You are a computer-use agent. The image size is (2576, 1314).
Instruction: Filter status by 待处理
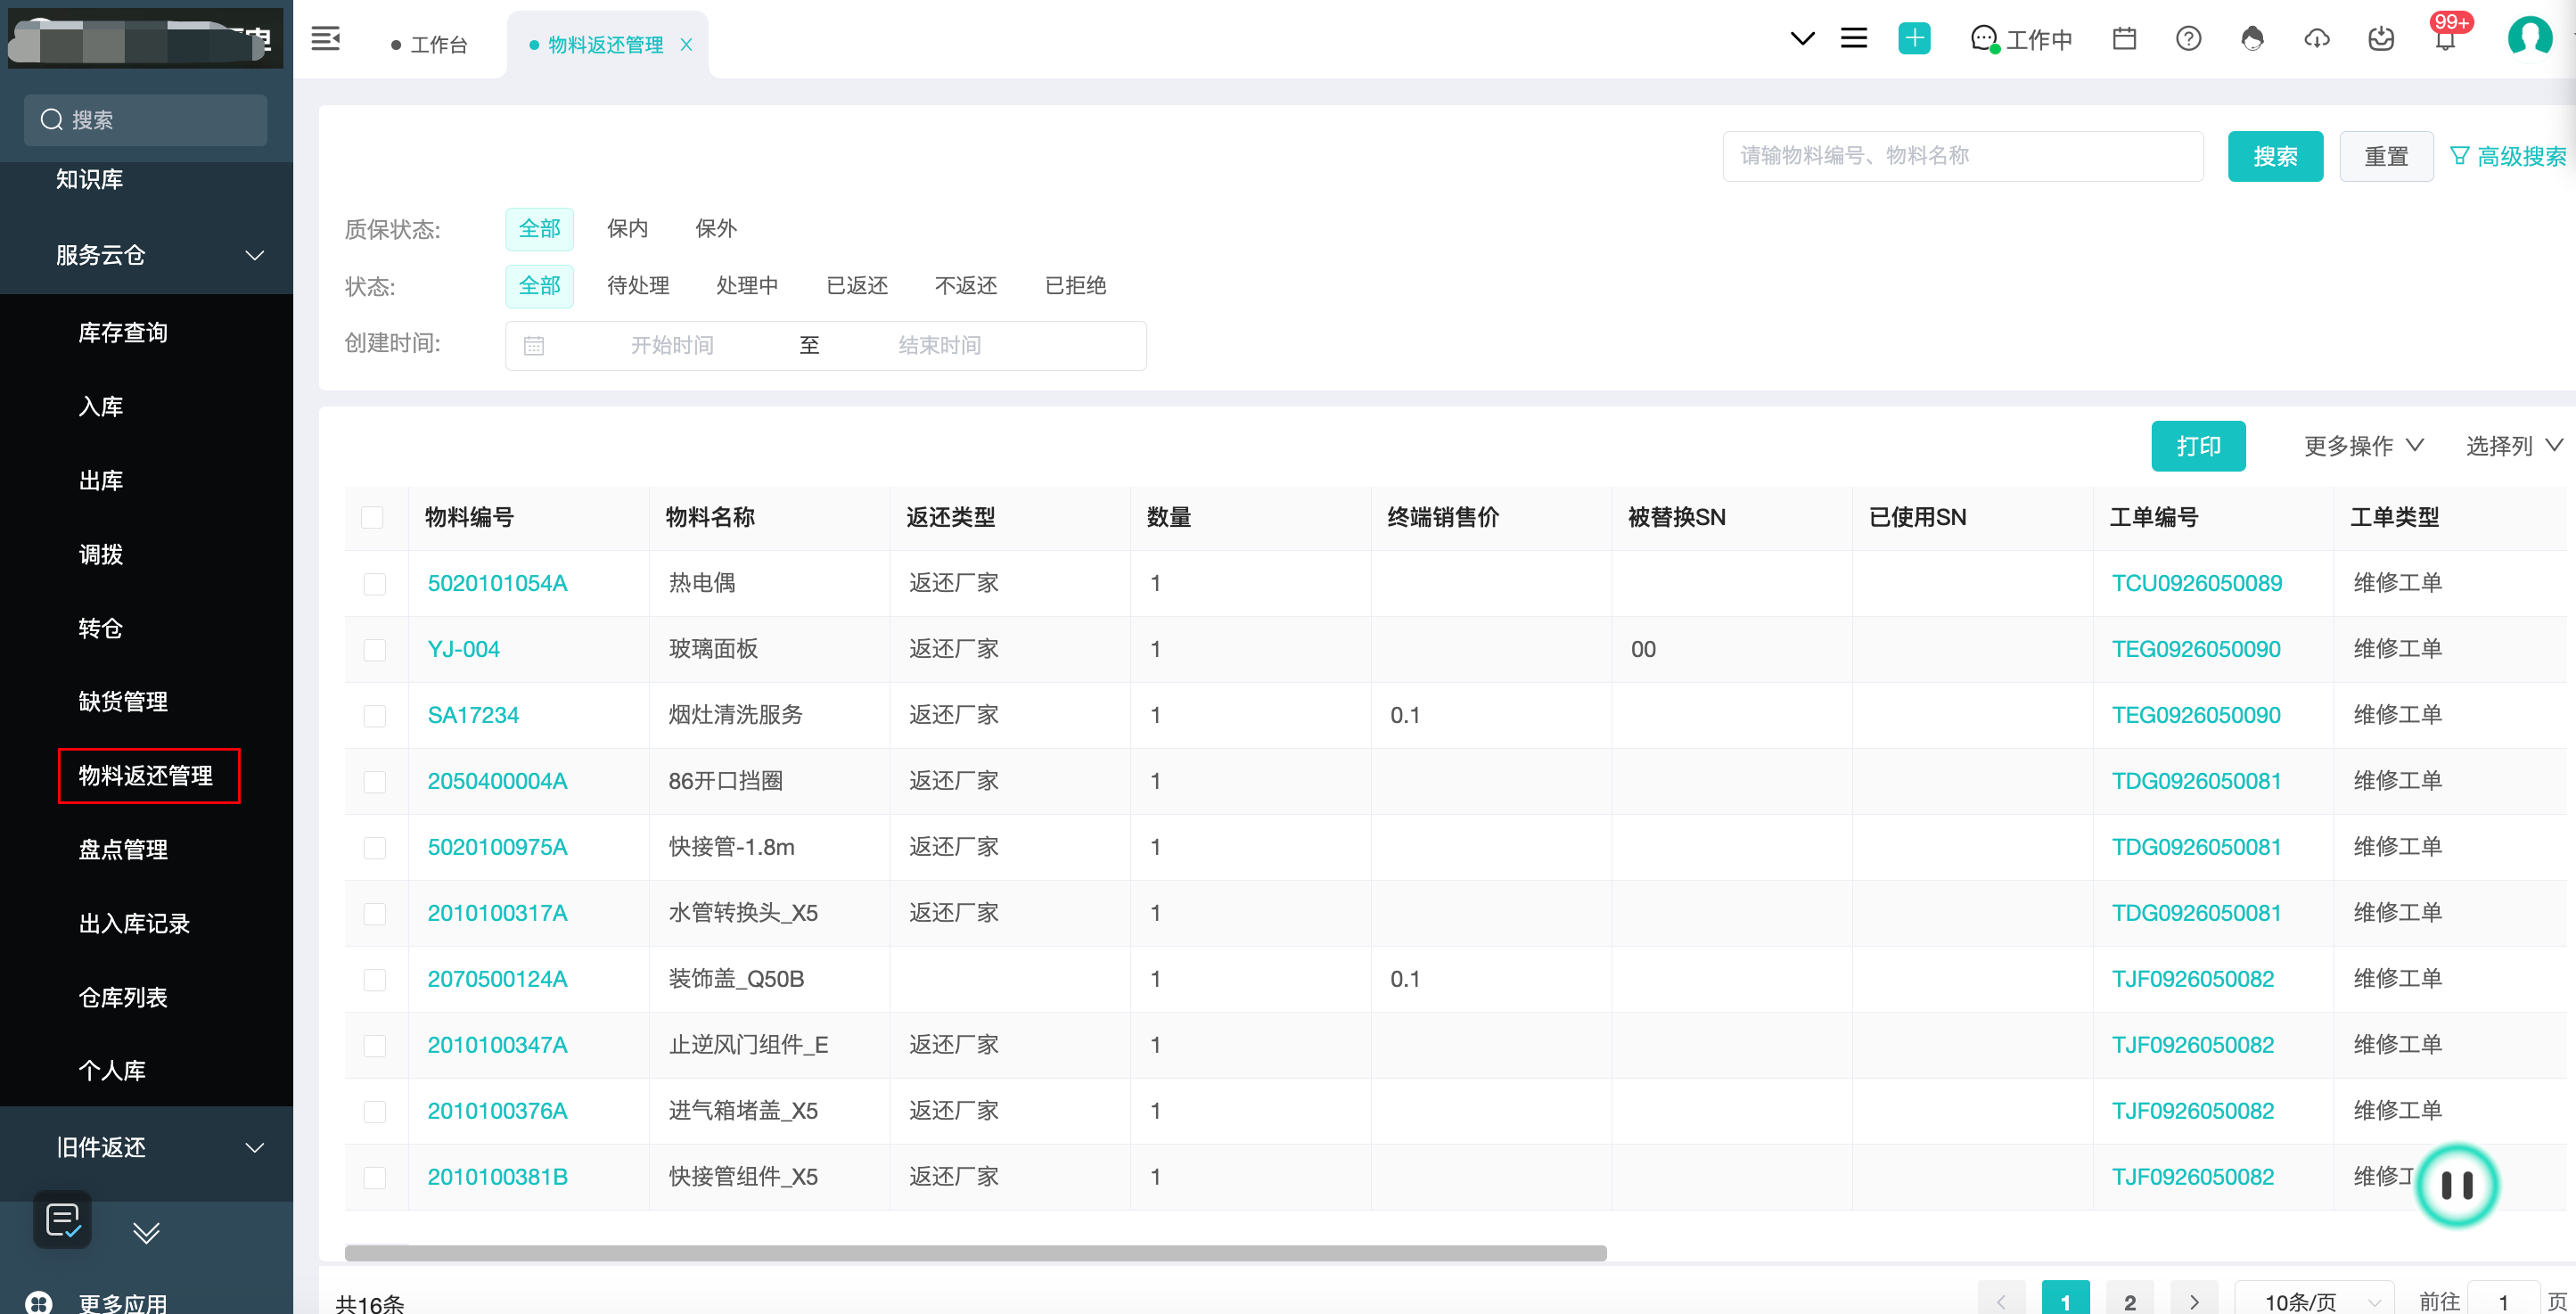638,286
